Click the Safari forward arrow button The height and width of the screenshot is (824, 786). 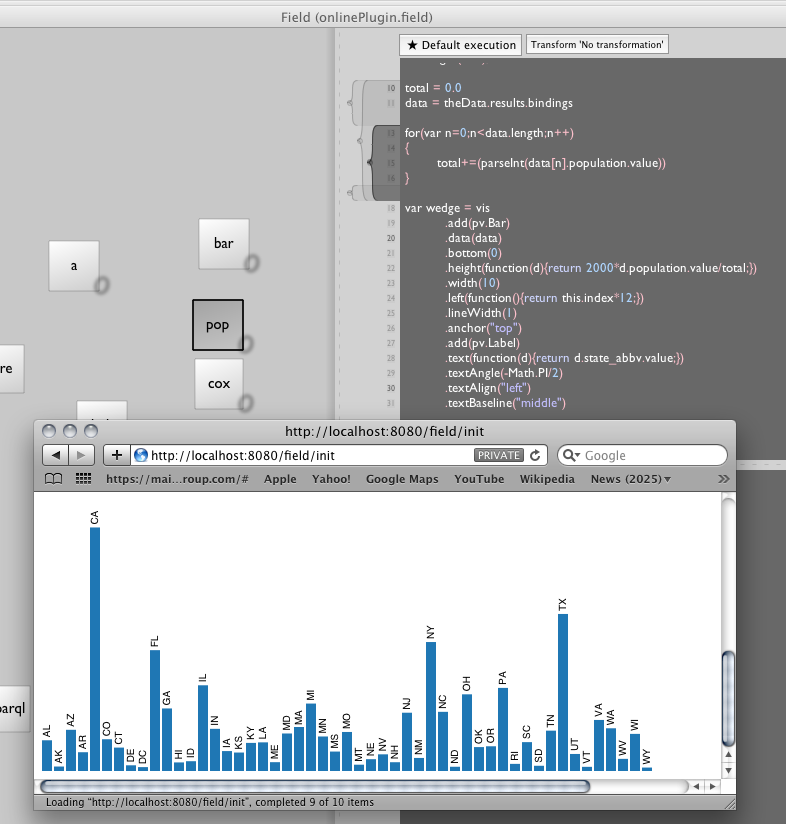coord(79,455)
